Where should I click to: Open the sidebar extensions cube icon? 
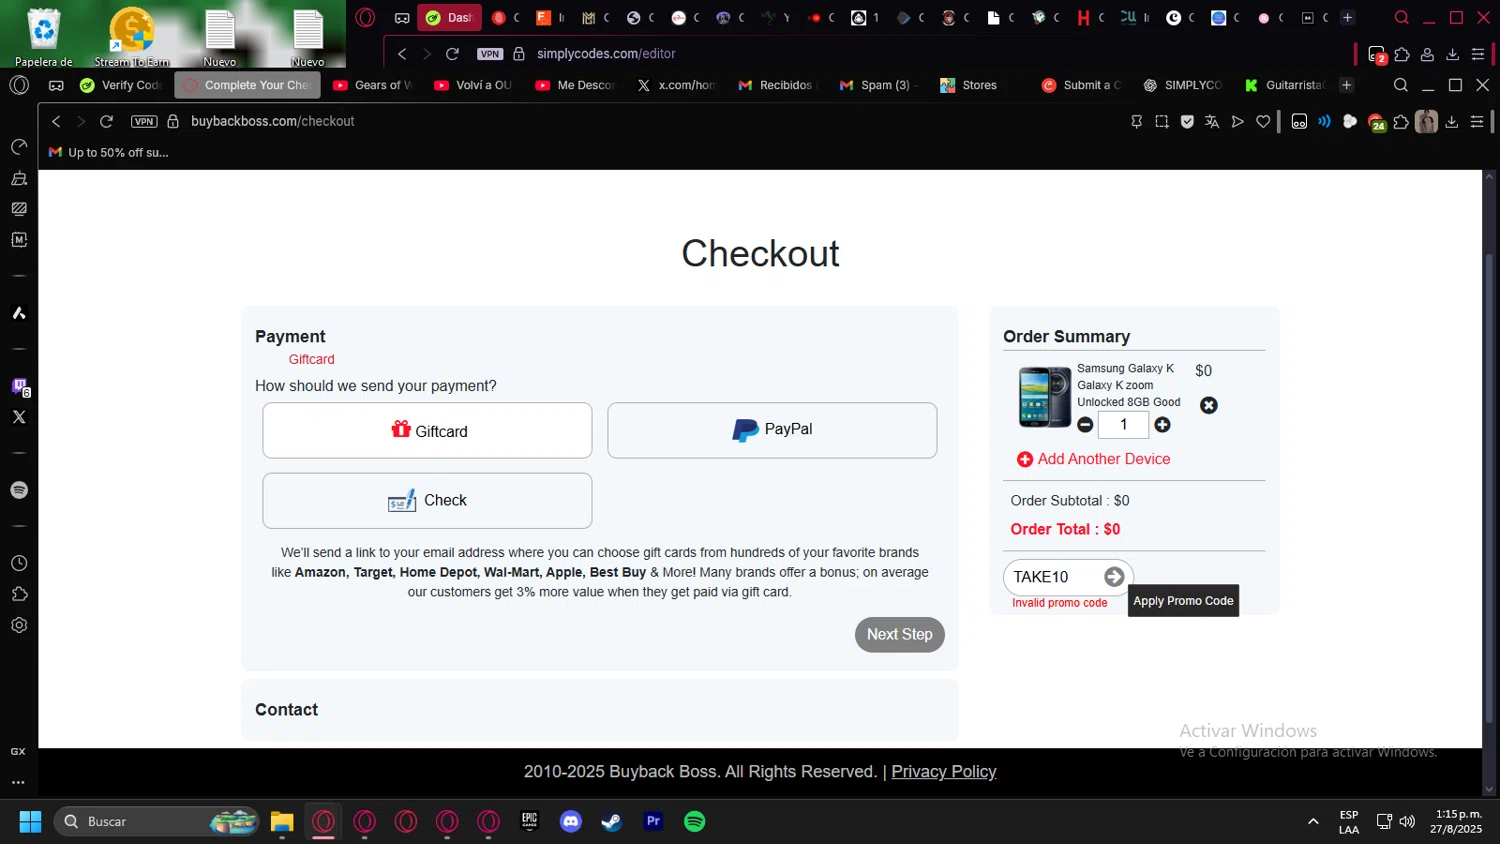19,594
